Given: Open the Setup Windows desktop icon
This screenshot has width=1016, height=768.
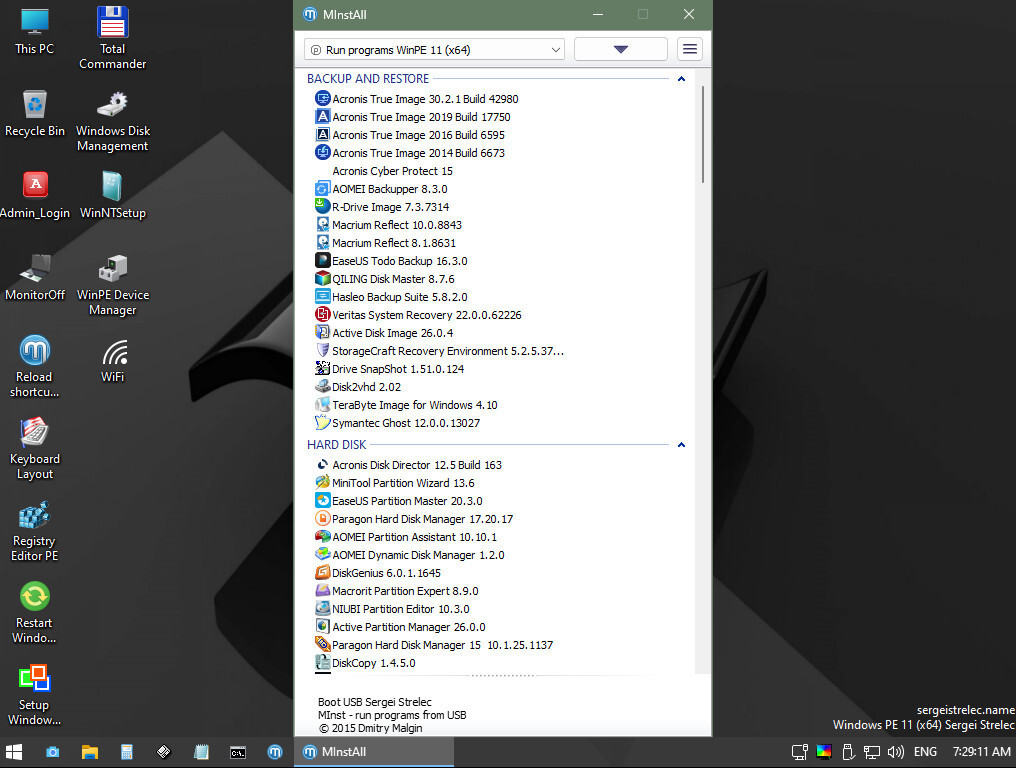Looking at the screenshot, I should (34, 695).
